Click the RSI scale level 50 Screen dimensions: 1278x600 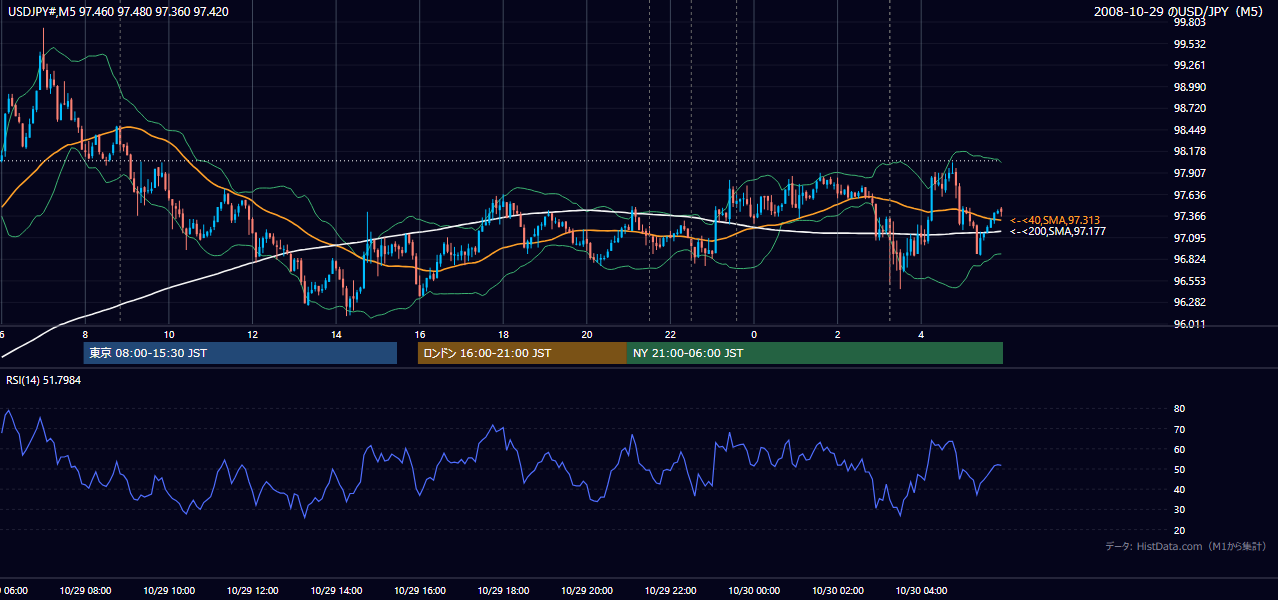coord(1179,469)
